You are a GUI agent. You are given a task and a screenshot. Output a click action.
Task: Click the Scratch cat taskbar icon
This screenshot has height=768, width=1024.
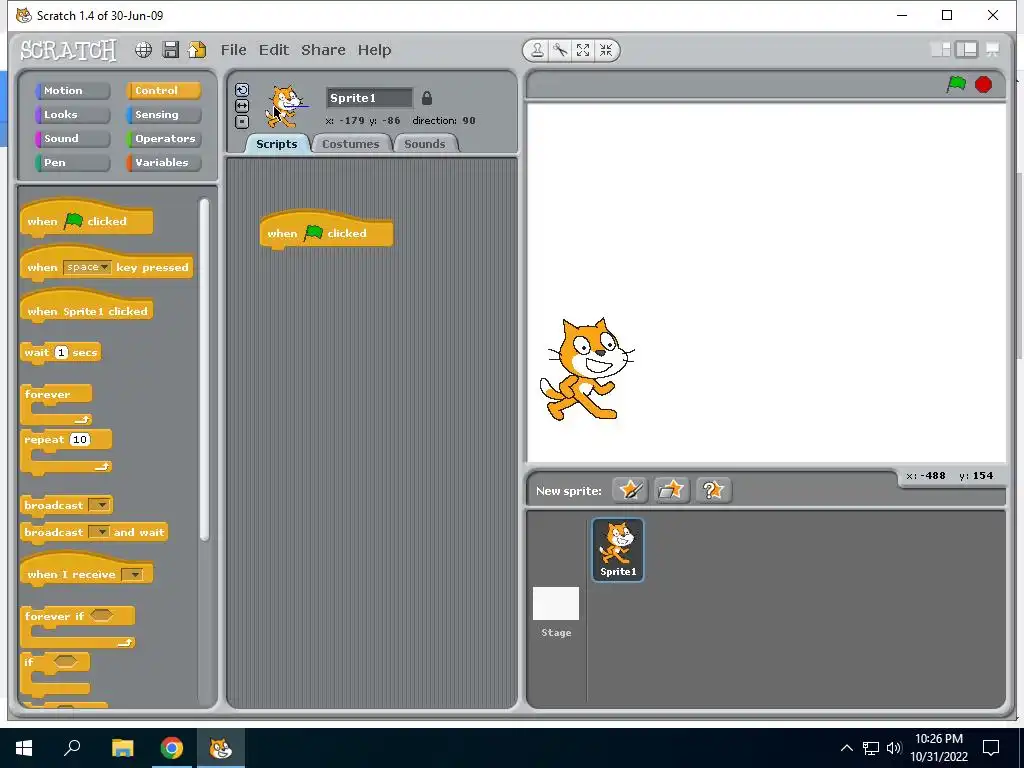point(221,748)
